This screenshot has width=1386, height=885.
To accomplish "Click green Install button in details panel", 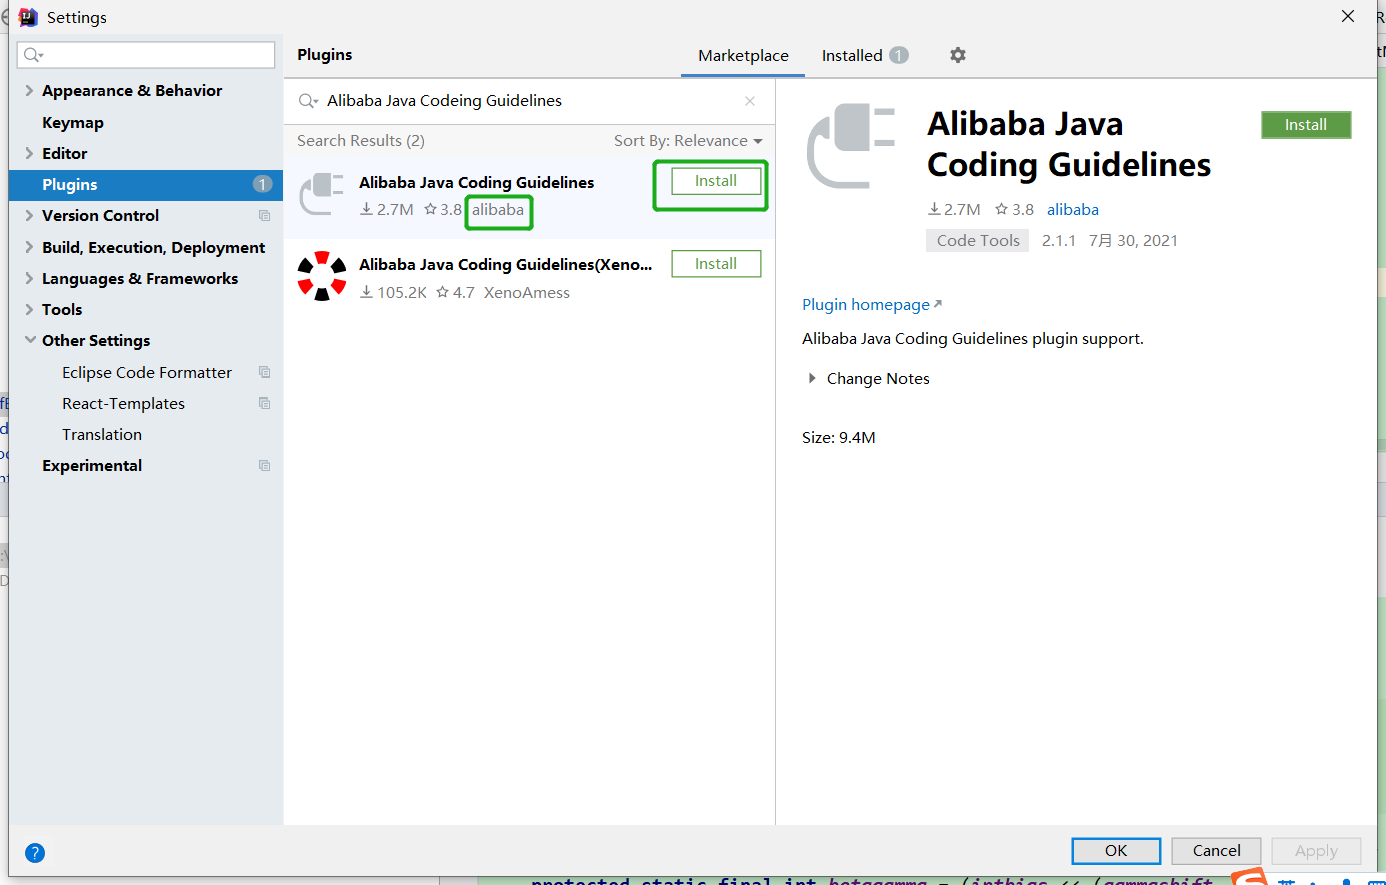I will pyautogui.click(x=1306, y=125).
